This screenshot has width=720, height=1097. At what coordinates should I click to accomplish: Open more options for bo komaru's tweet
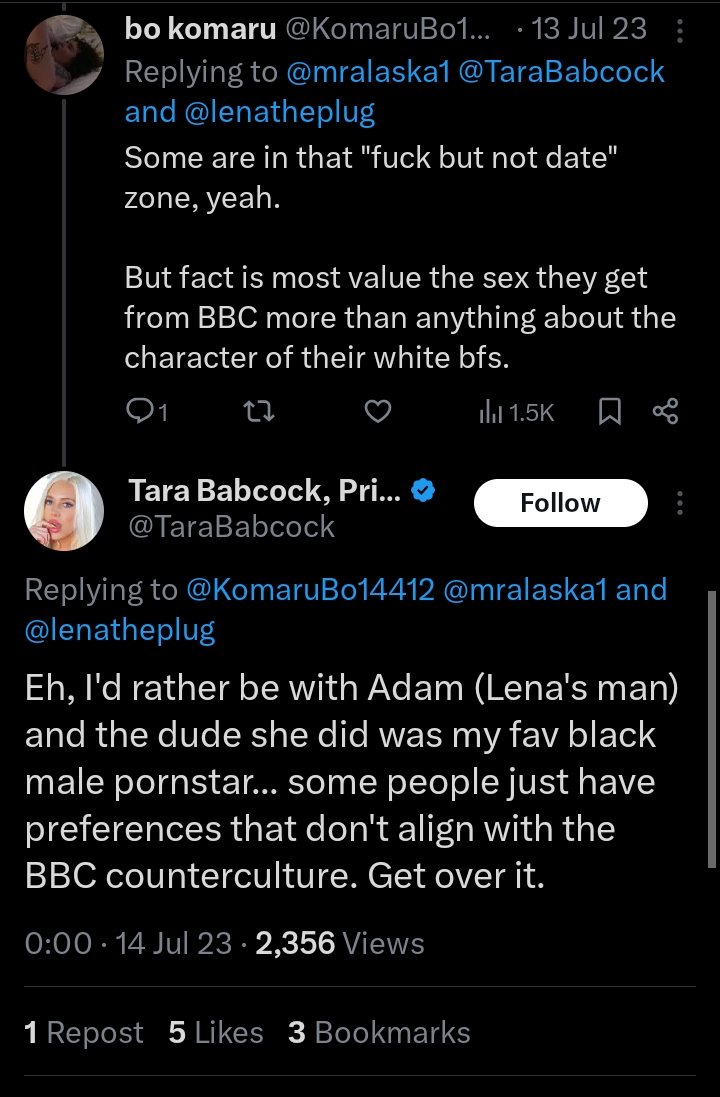click(x=680, y=32)
